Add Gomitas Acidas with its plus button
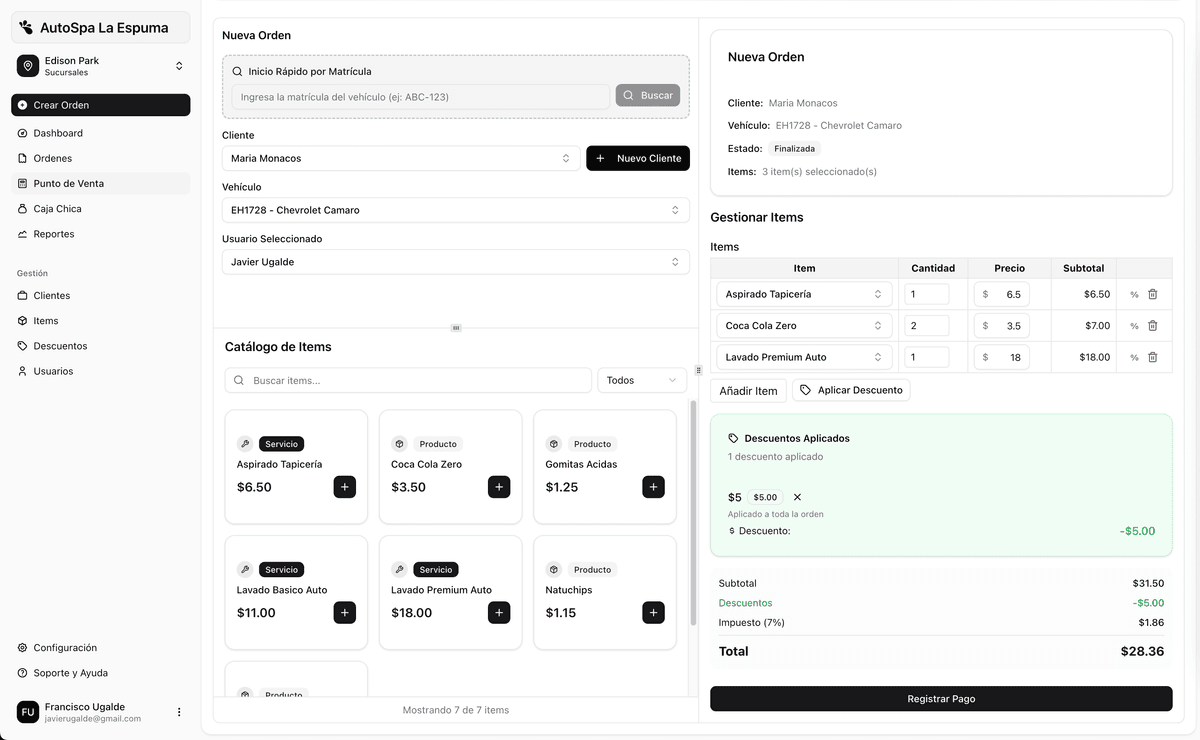Image resolution: width=1200 pixels, height=740 pixels. click(653, 487)
